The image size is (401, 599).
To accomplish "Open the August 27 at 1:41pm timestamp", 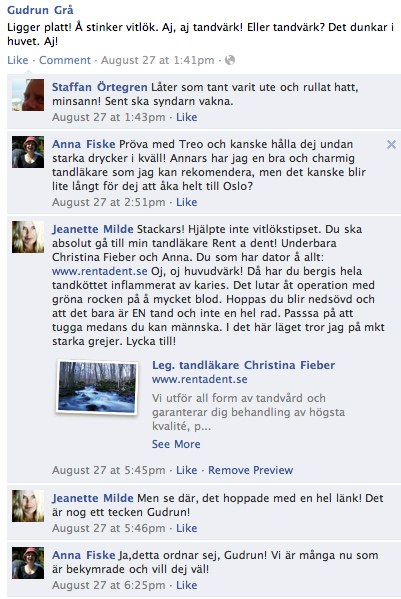I will 158,60.
